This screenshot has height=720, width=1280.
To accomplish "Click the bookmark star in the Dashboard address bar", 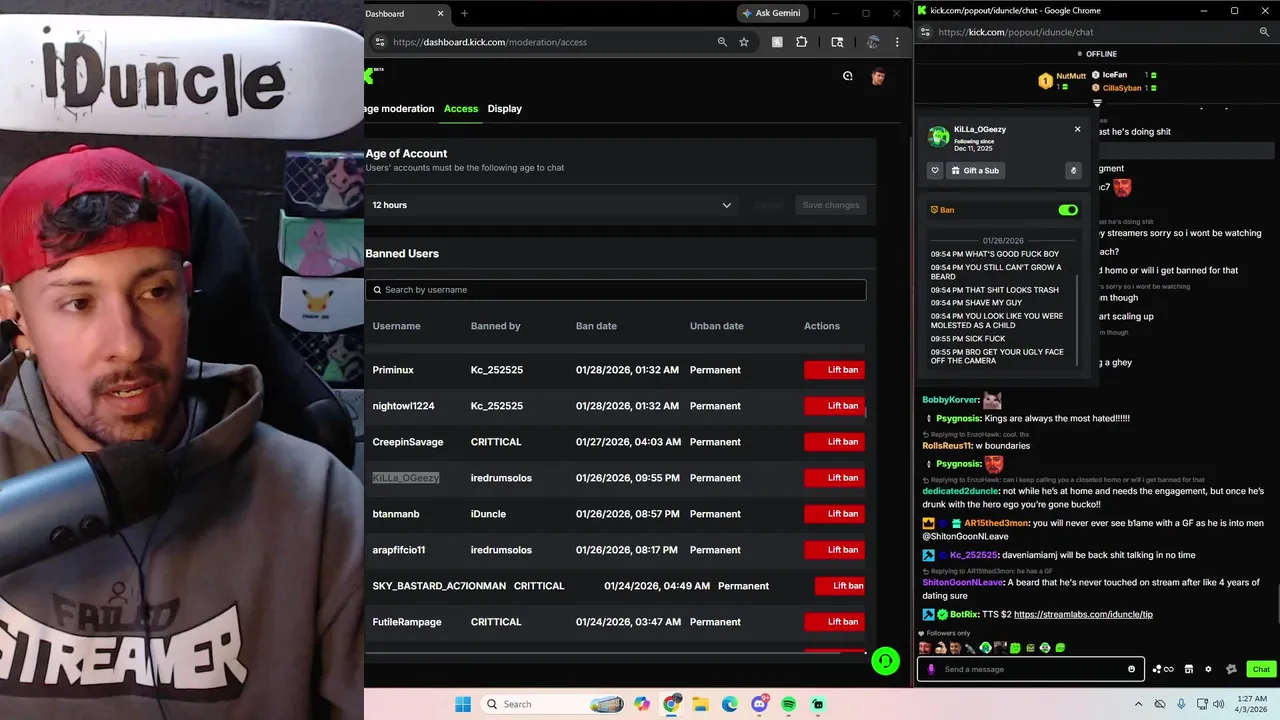I will coord(744,42).
